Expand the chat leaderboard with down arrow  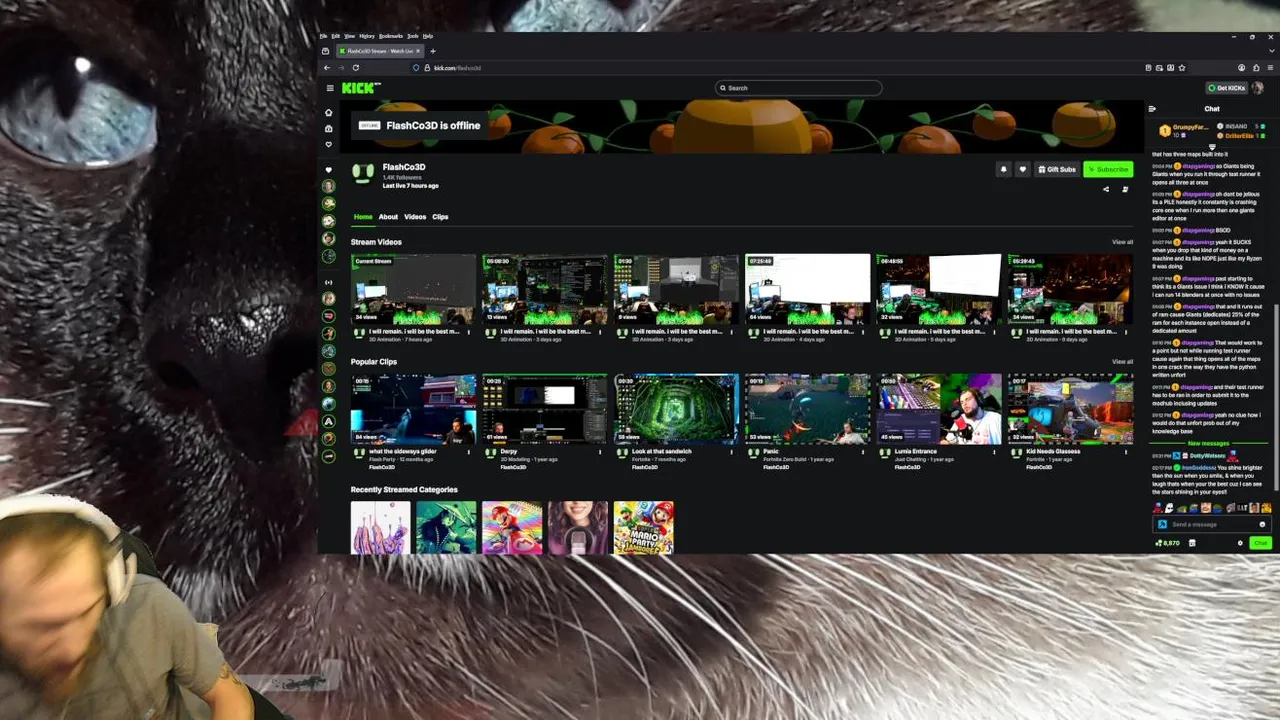1212,146
